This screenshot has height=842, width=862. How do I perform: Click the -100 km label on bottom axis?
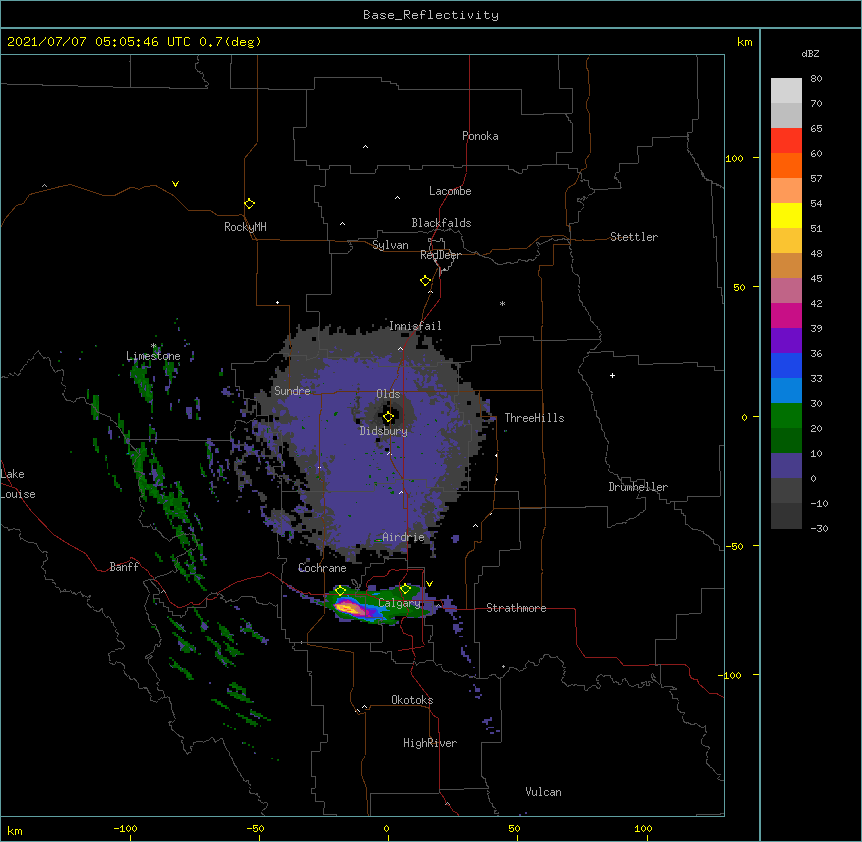(x=125, y=828)
